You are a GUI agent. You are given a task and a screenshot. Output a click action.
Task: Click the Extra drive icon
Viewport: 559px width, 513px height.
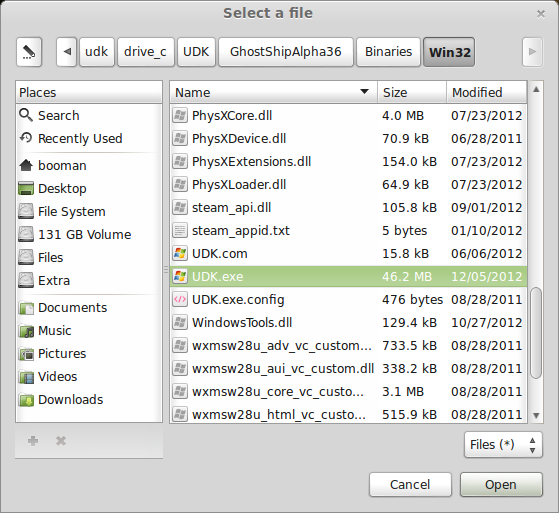[x=26, y=280]
